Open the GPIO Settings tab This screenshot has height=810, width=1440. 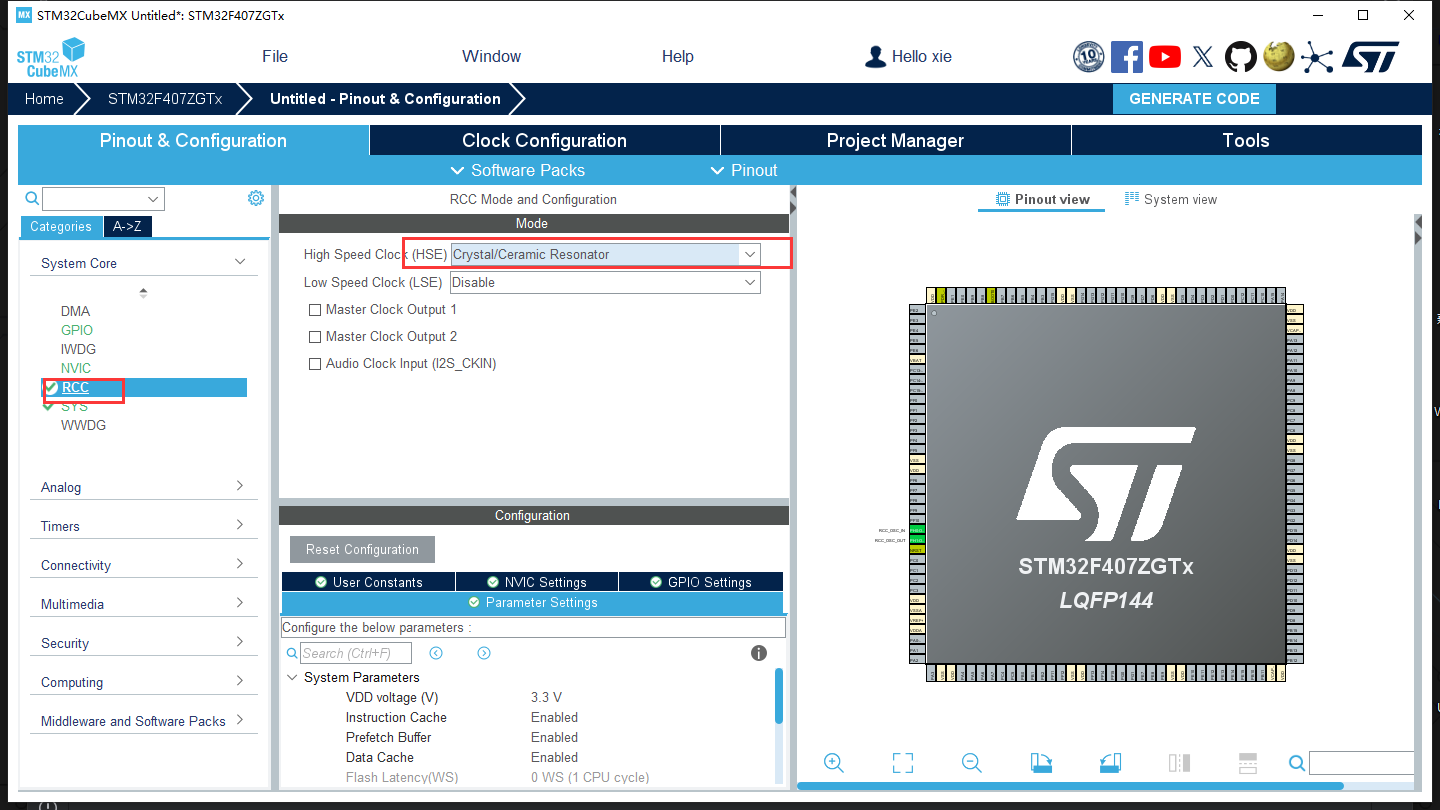click(700, 582)
